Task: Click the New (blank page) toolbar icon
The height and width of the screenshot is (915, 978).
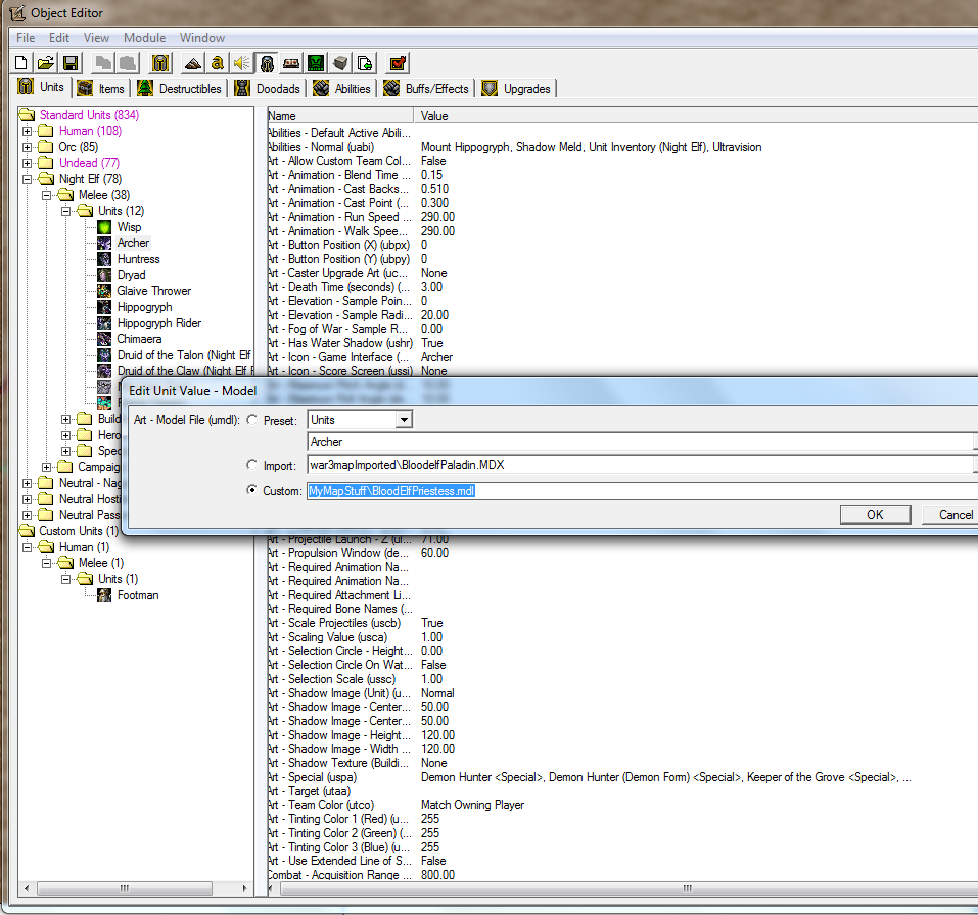Action: point(21,63)
